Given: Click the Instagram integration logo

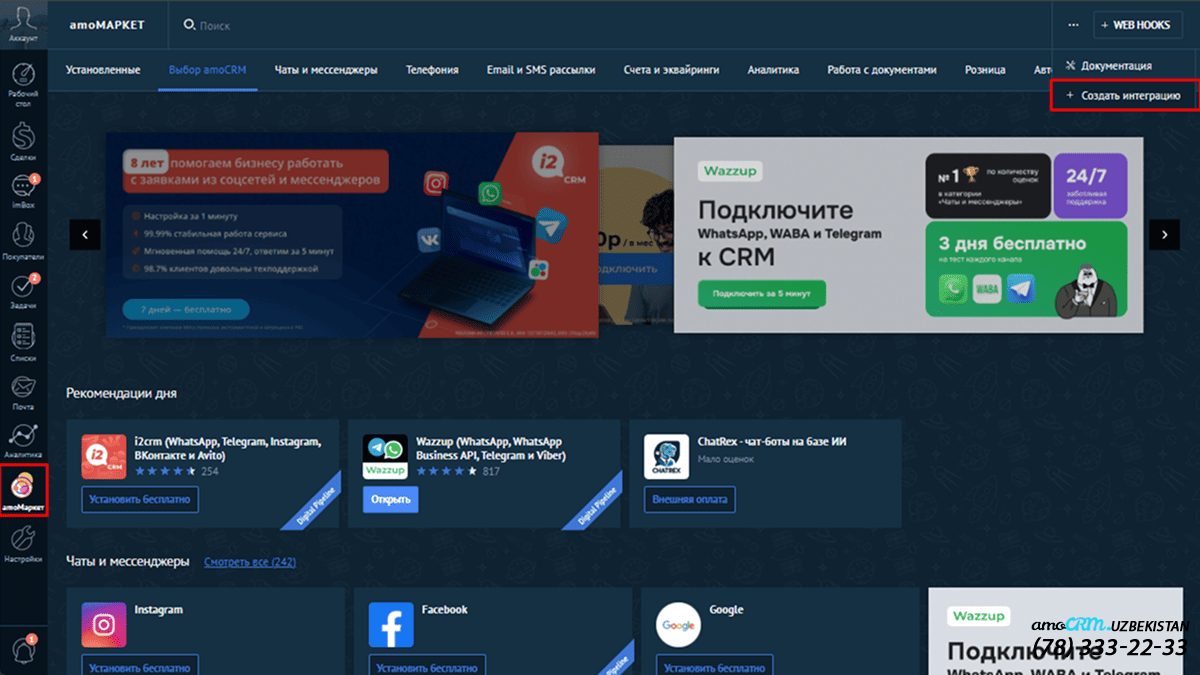Looking at the screenshot, I should click(x=103, y=625).
